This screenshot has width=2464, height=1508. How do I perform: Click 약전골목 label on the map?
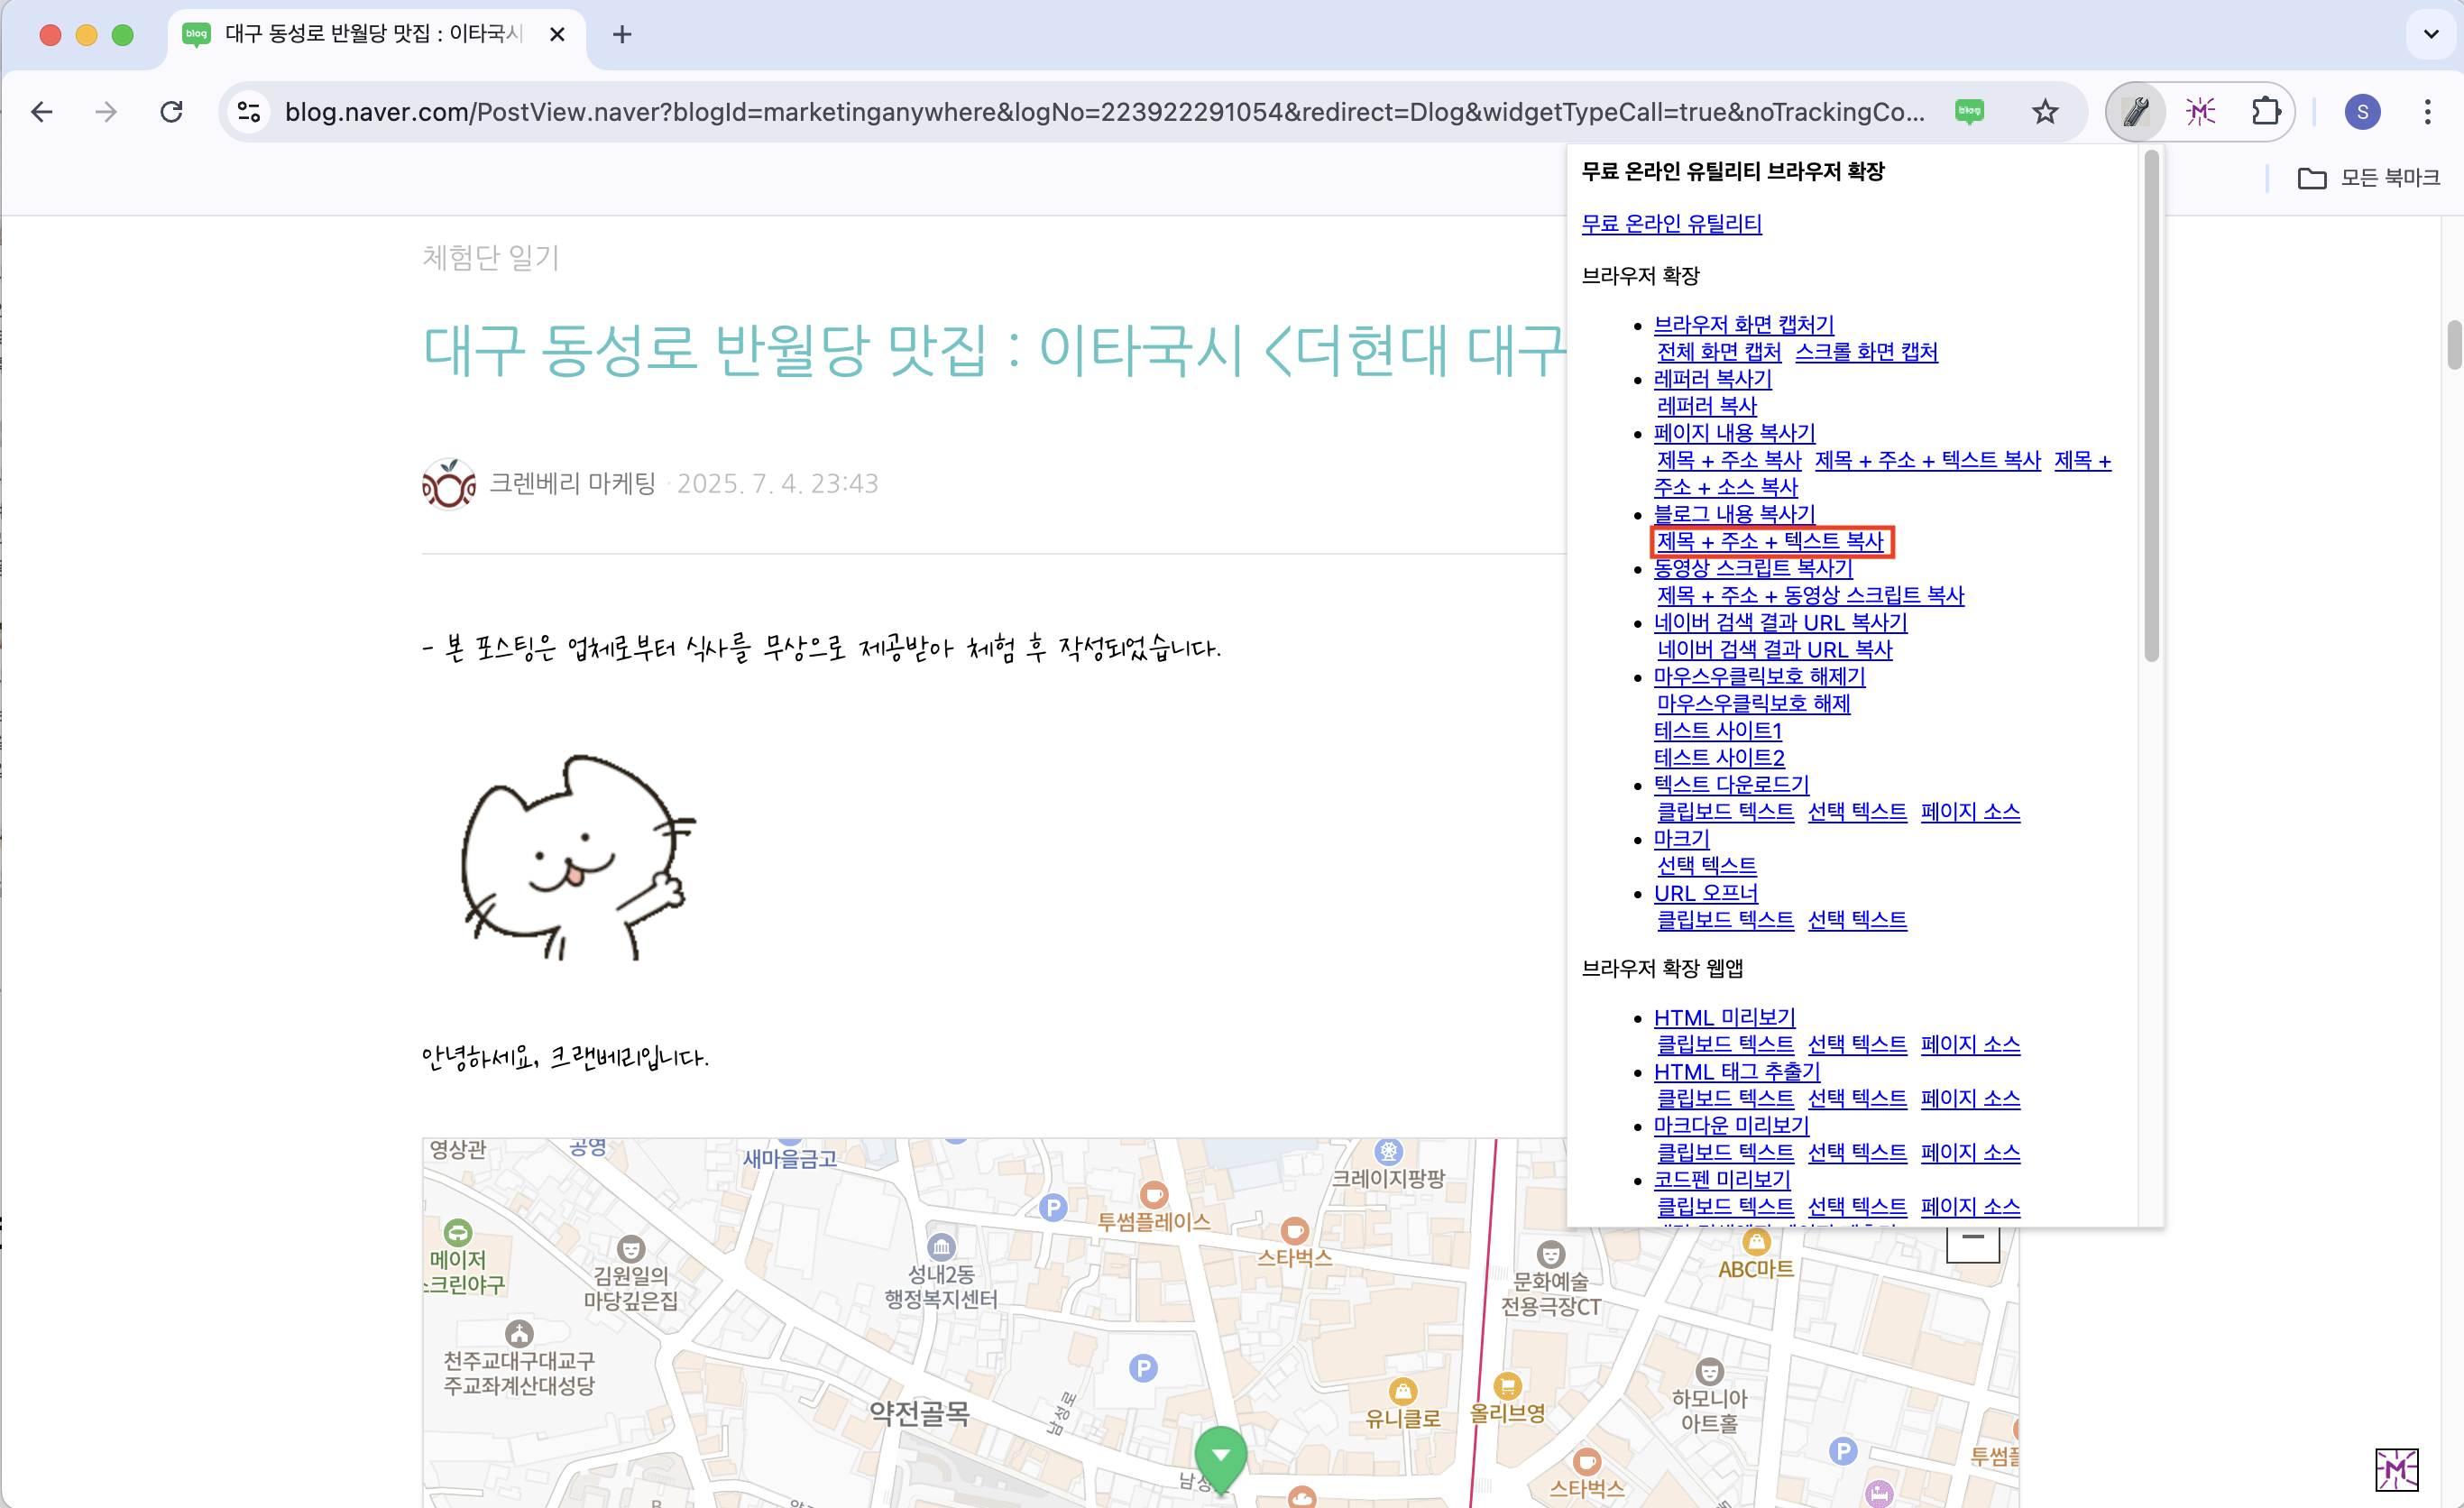click(x=918, y=1413)
